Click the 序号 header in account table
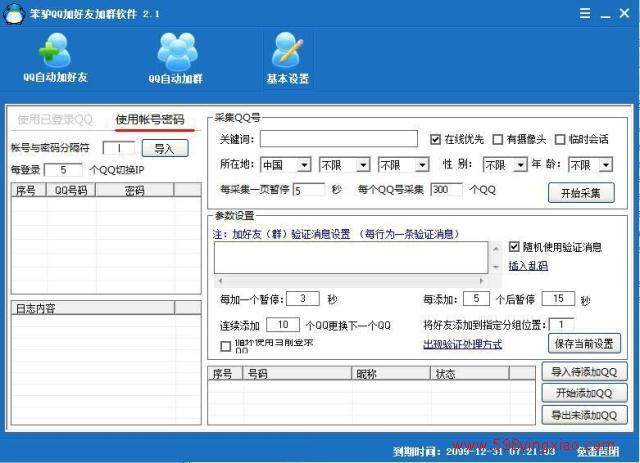The width and height of the screenshot is (640, 463). click(29, 190)
